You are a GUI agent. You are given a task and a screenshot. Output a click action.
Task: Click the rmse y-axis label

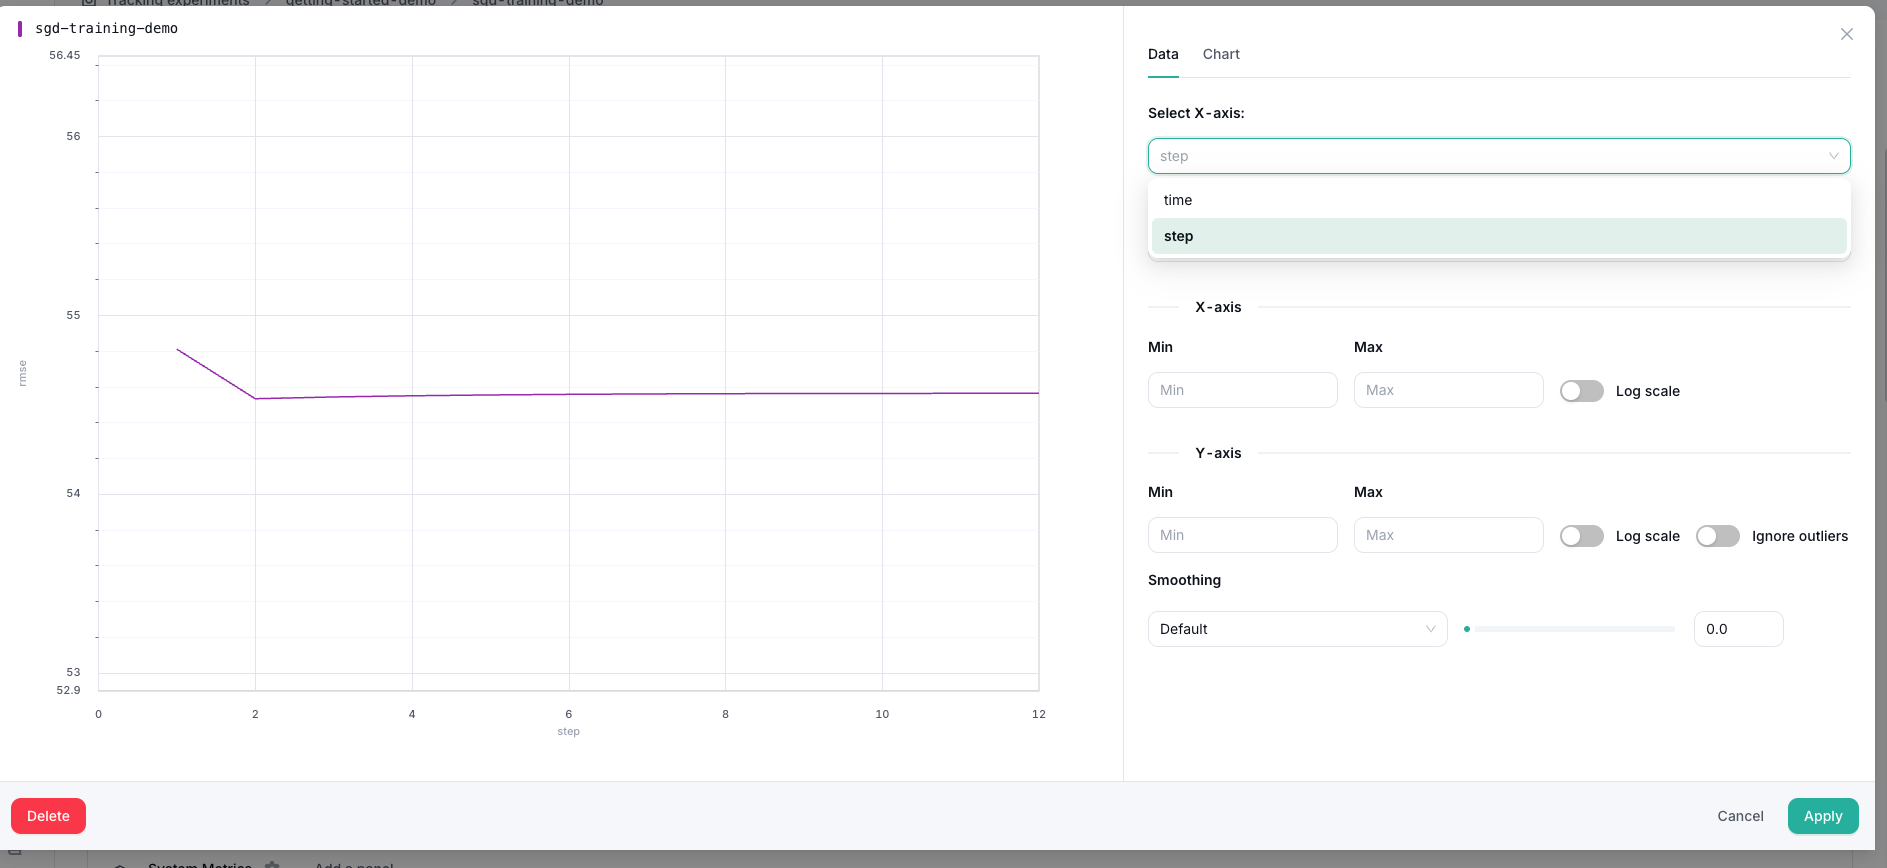pyautogui.click(x=23, y=373)
